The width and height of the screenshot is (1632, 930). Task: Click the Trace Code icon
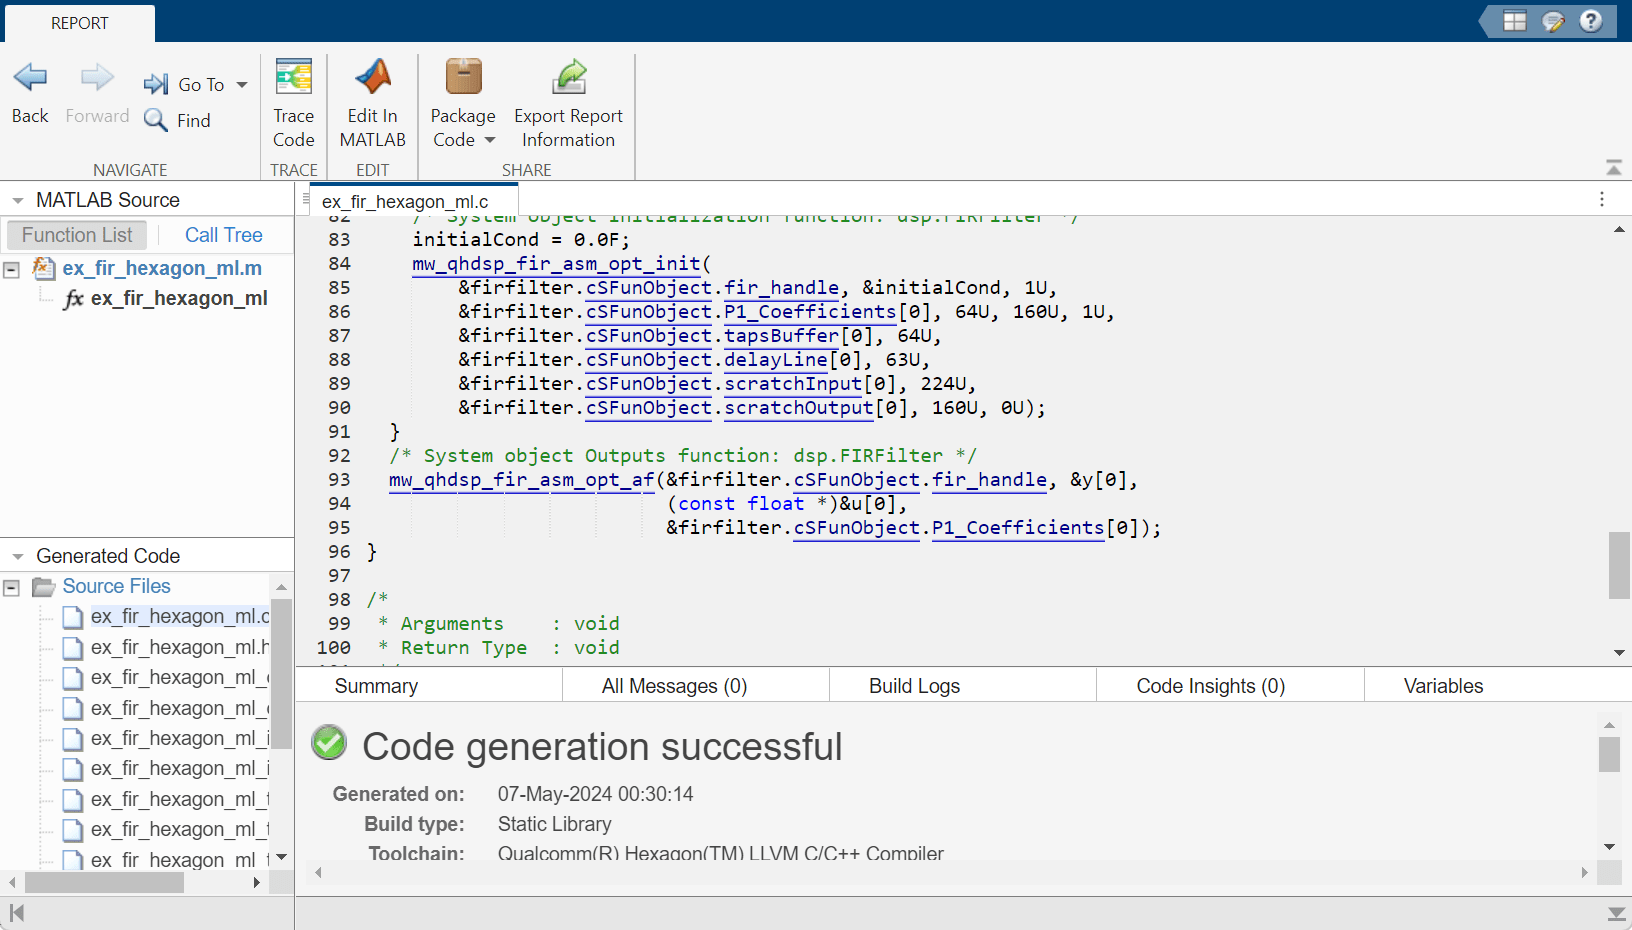point(293,77)
